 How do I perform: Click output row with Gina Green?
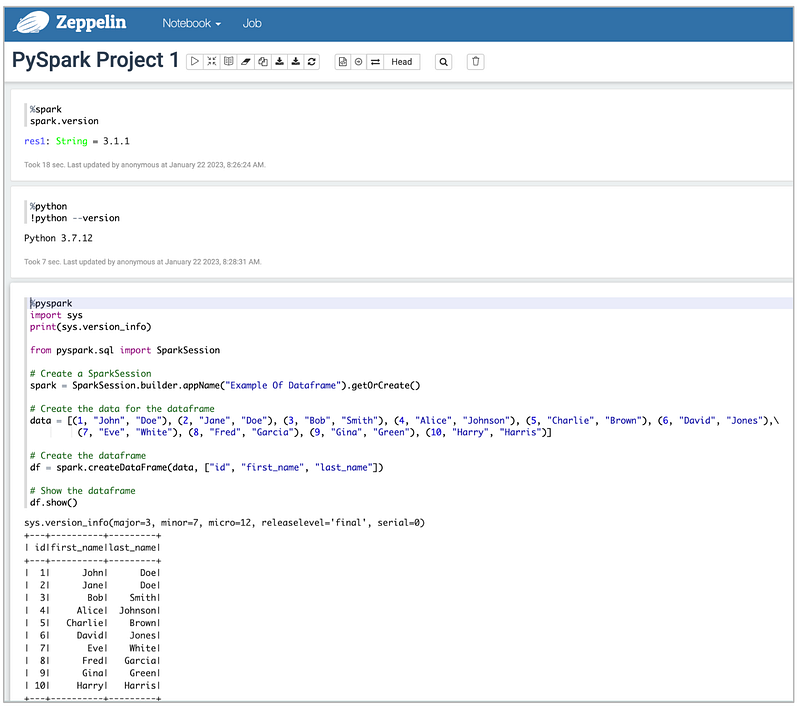[x=92, y=673]
